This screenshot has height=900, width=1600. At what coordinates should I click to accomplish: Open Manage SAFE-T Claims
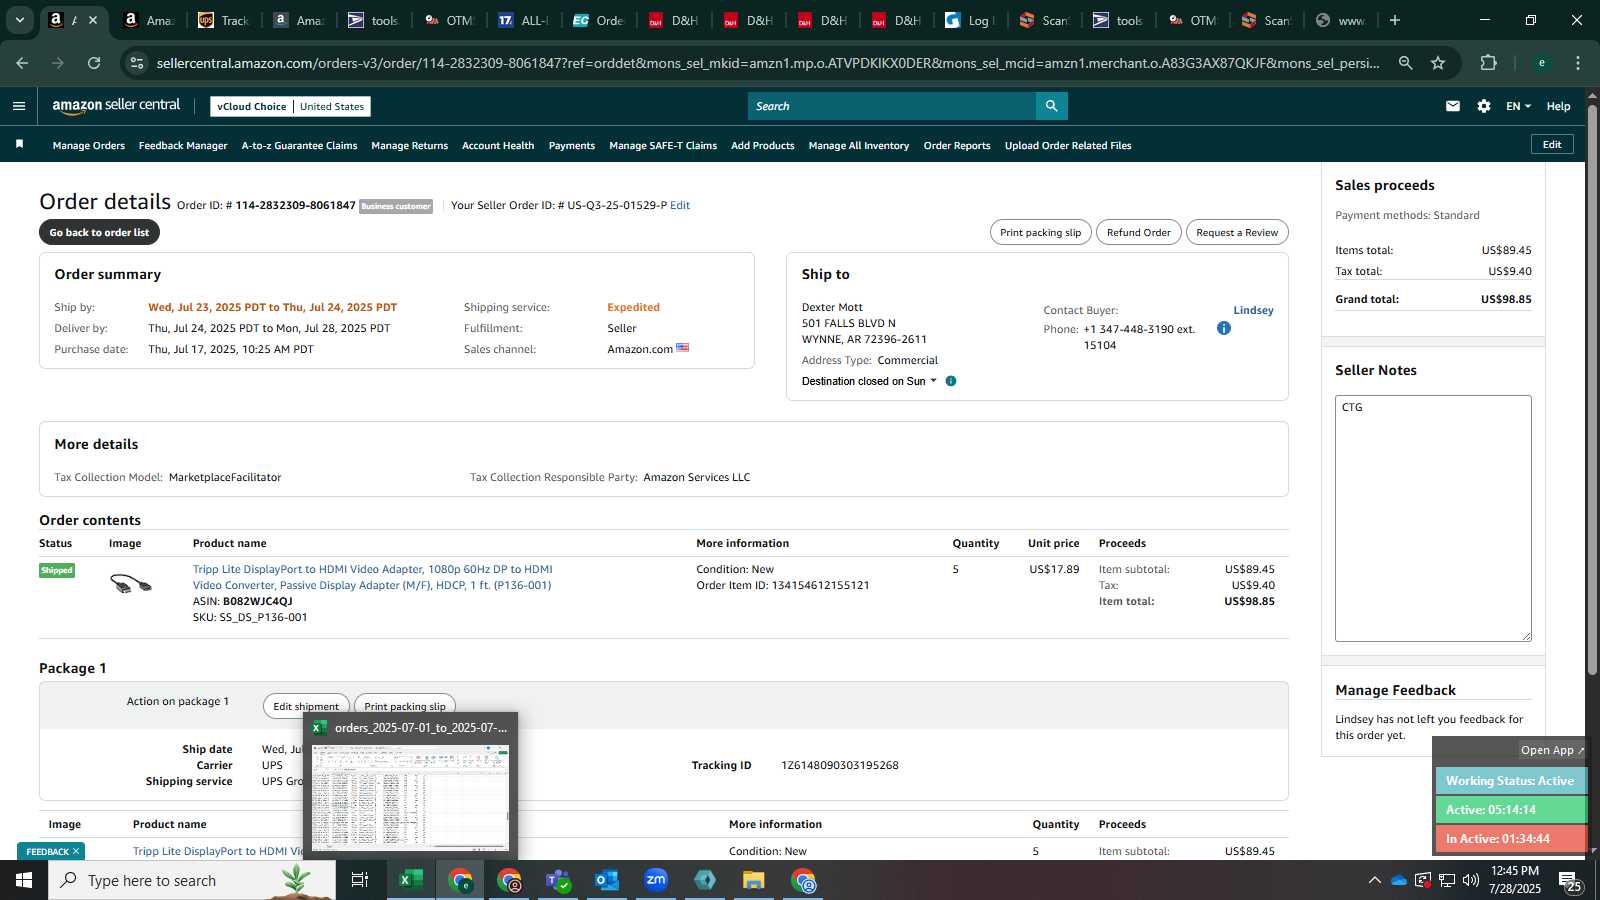click(663, 146)
